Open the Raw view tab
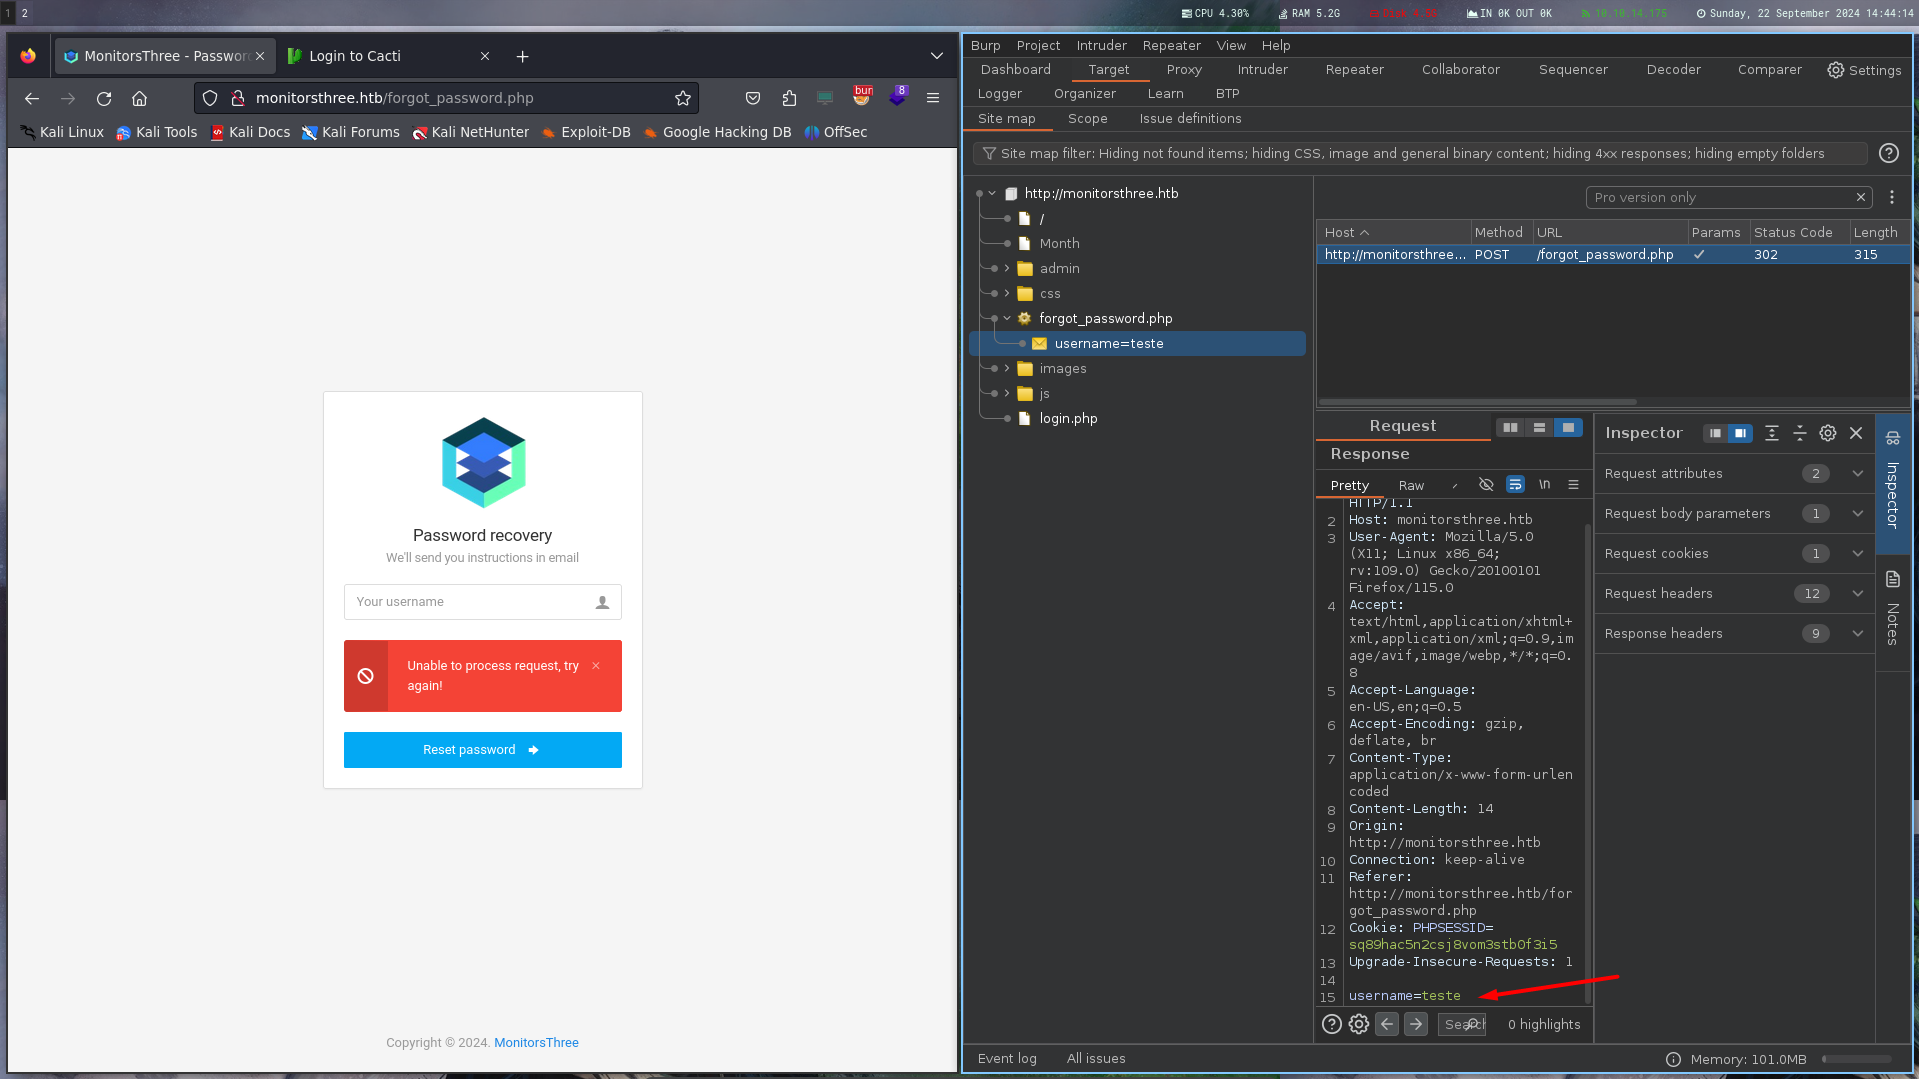Screen dimensions: 1919x1079 coord(1411,486)
